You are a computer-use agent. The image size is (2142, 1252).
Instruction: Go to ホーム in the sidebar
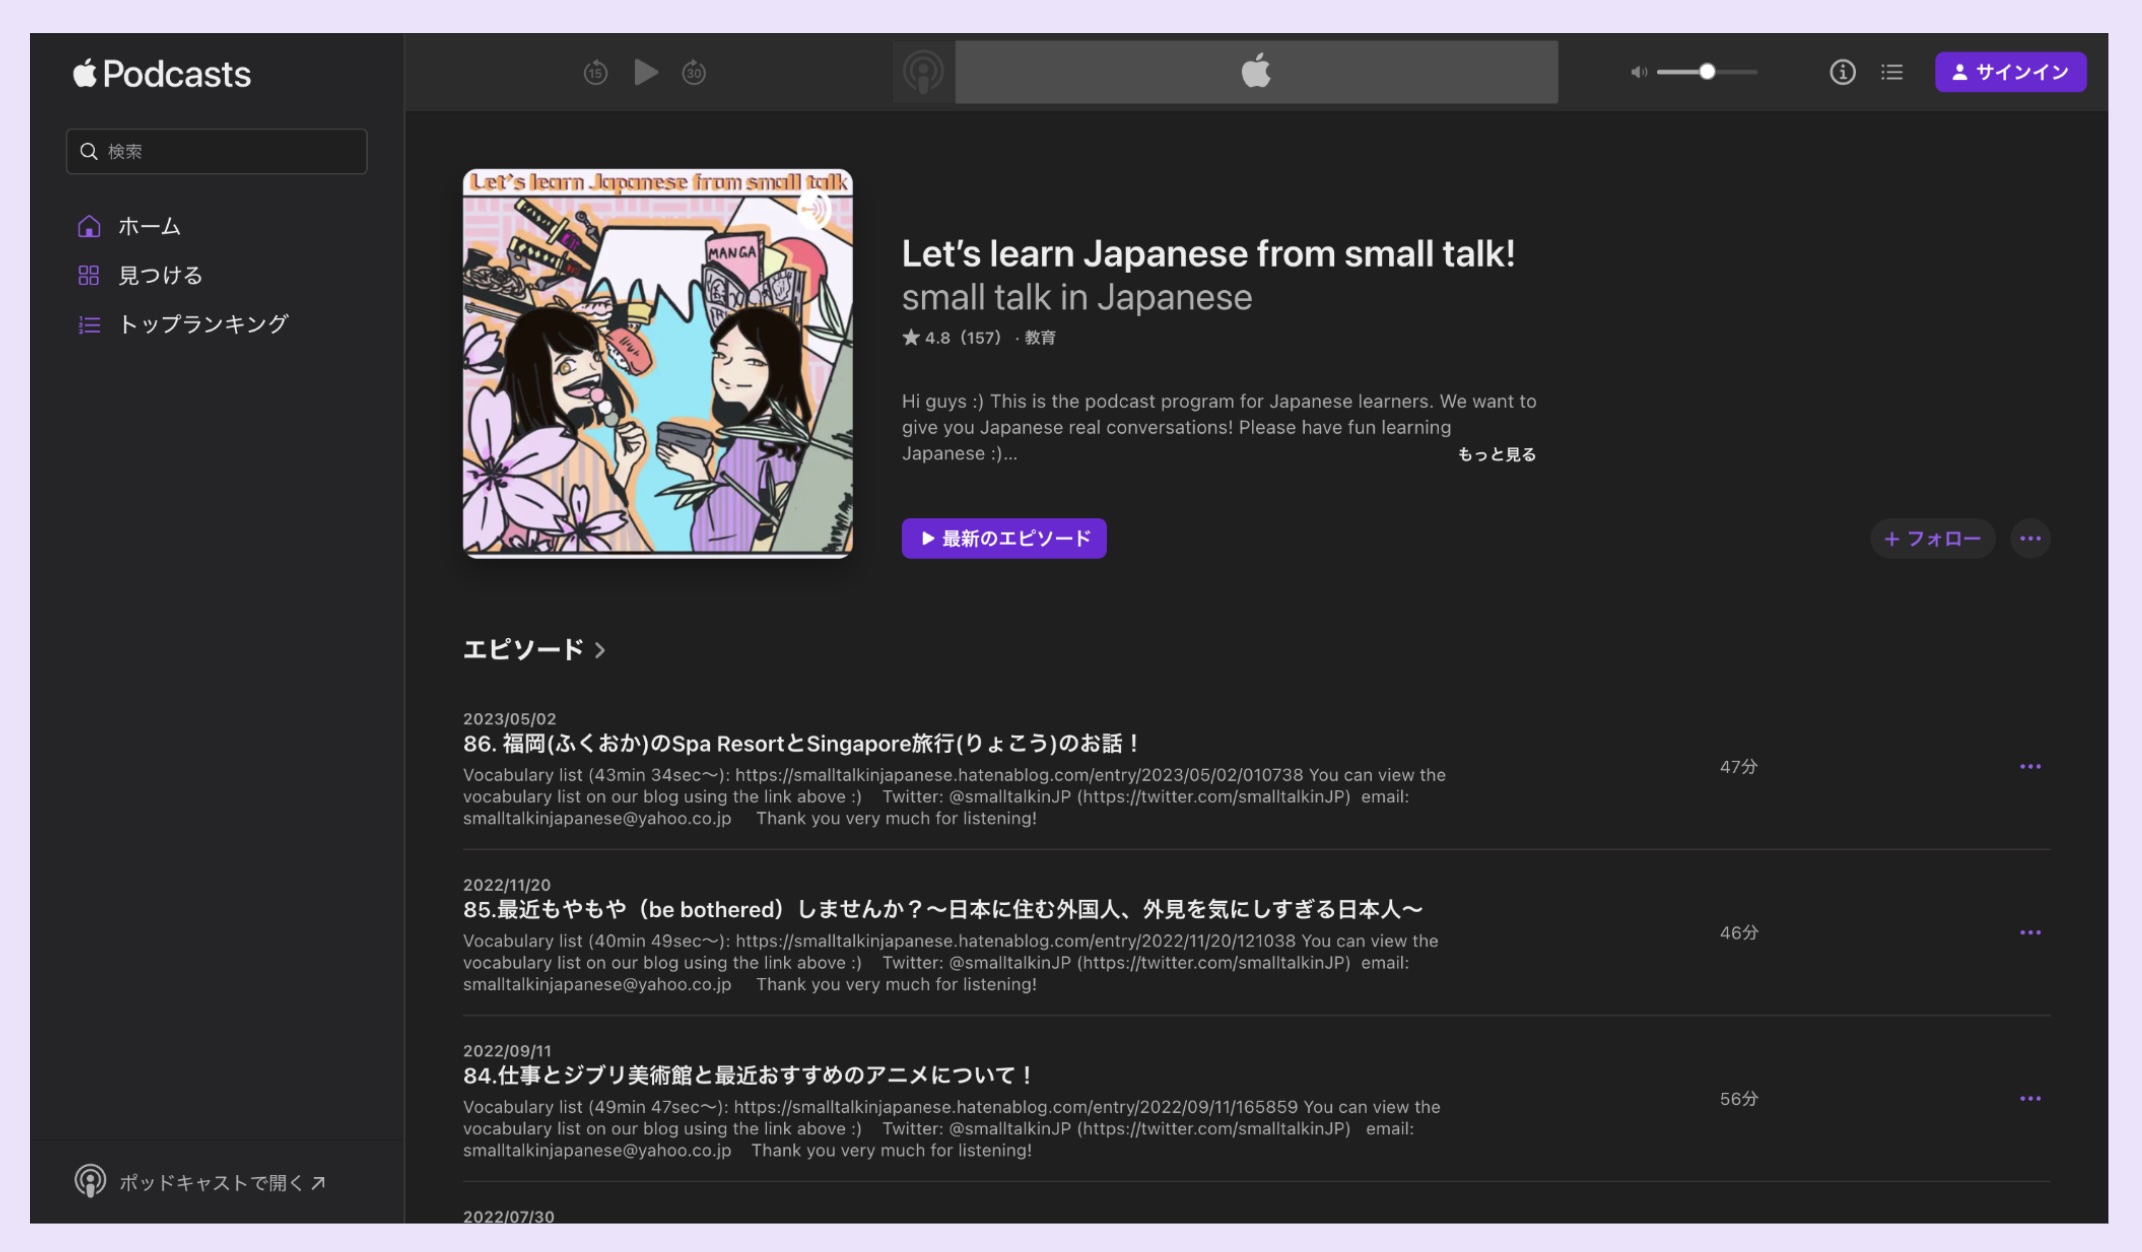(x=150, y=226)
